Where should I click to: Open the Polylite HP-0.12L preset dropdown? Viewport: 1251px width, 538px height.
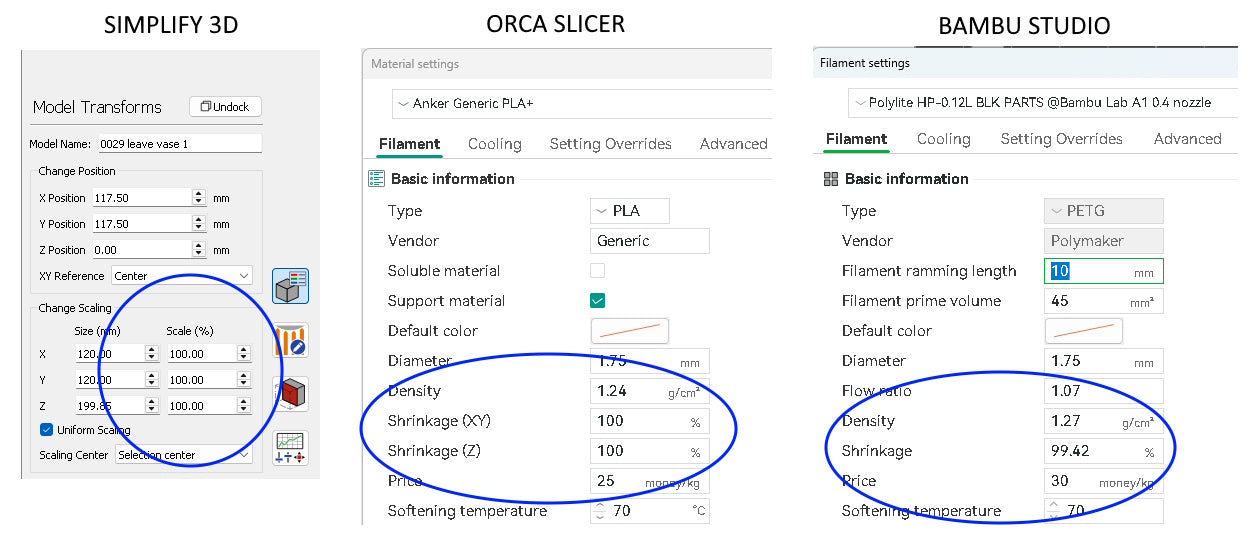point(1042,103)
